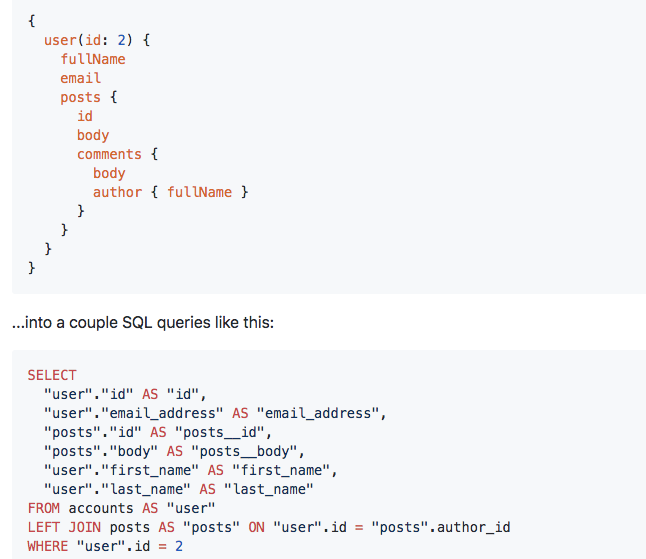Click the LEFT JOIN keywords in SQL
This screenshot has height=559, width=646.
point(64,527)
